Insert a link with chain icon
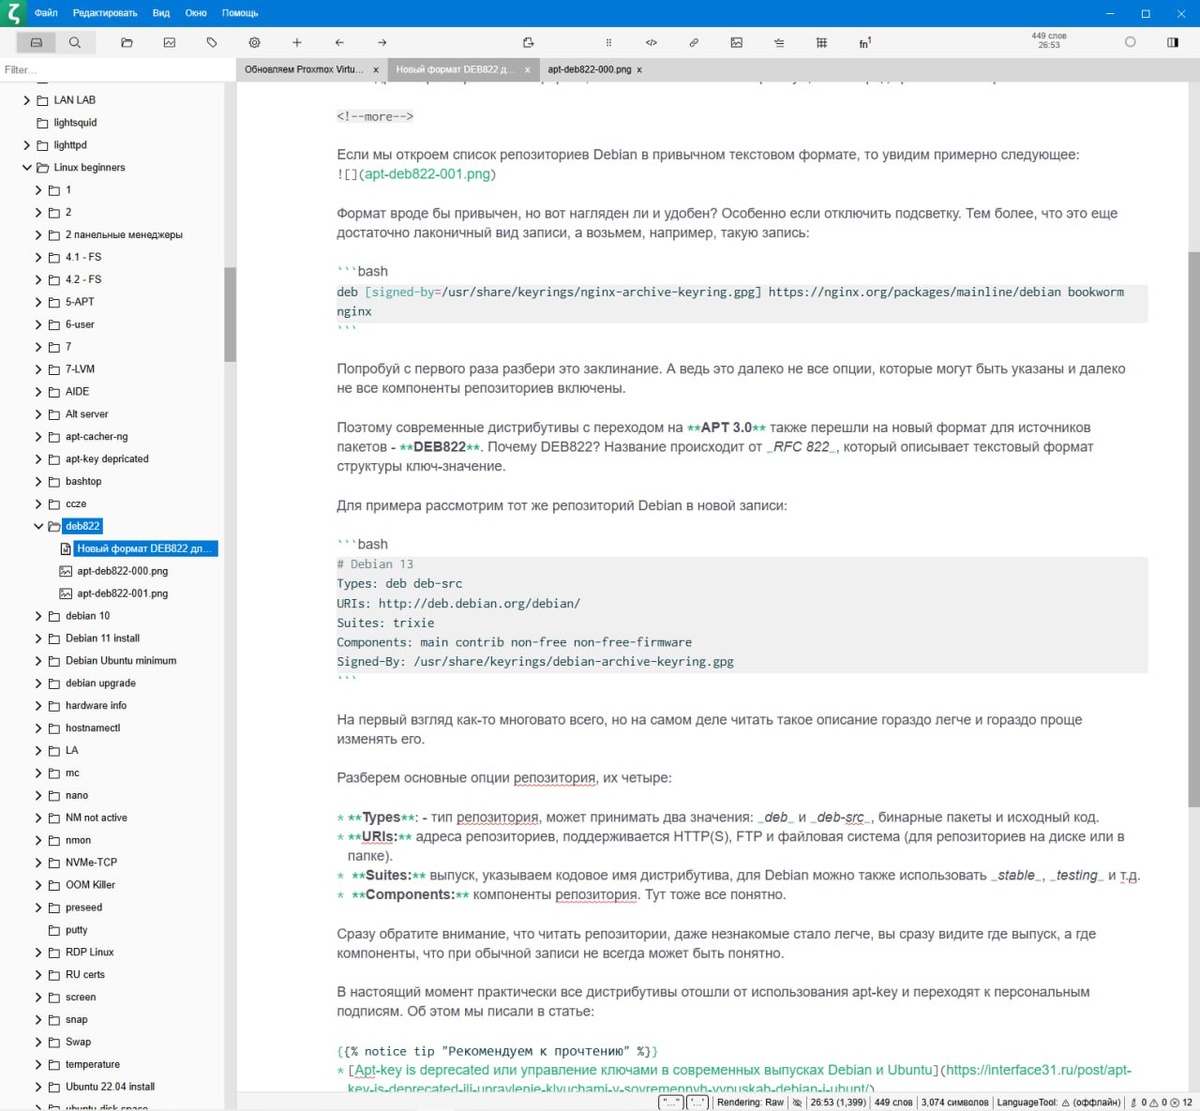 693,42
